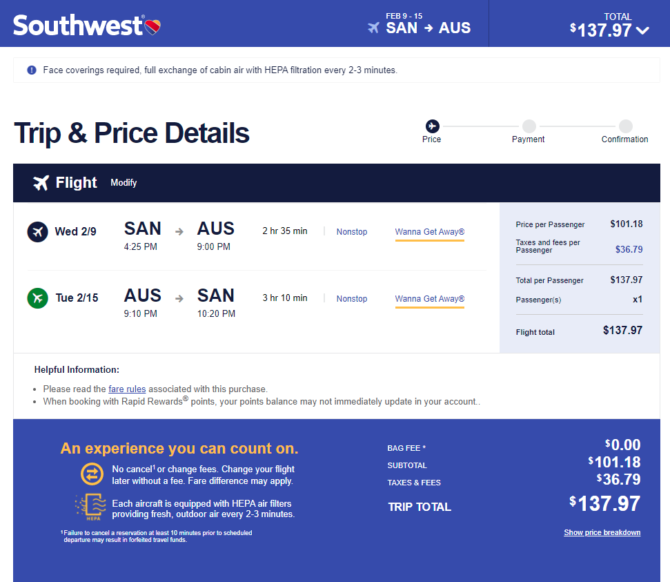Click the dark departing flight icon for Wed 2/9
670x582 pixels.
click(38, 232)
